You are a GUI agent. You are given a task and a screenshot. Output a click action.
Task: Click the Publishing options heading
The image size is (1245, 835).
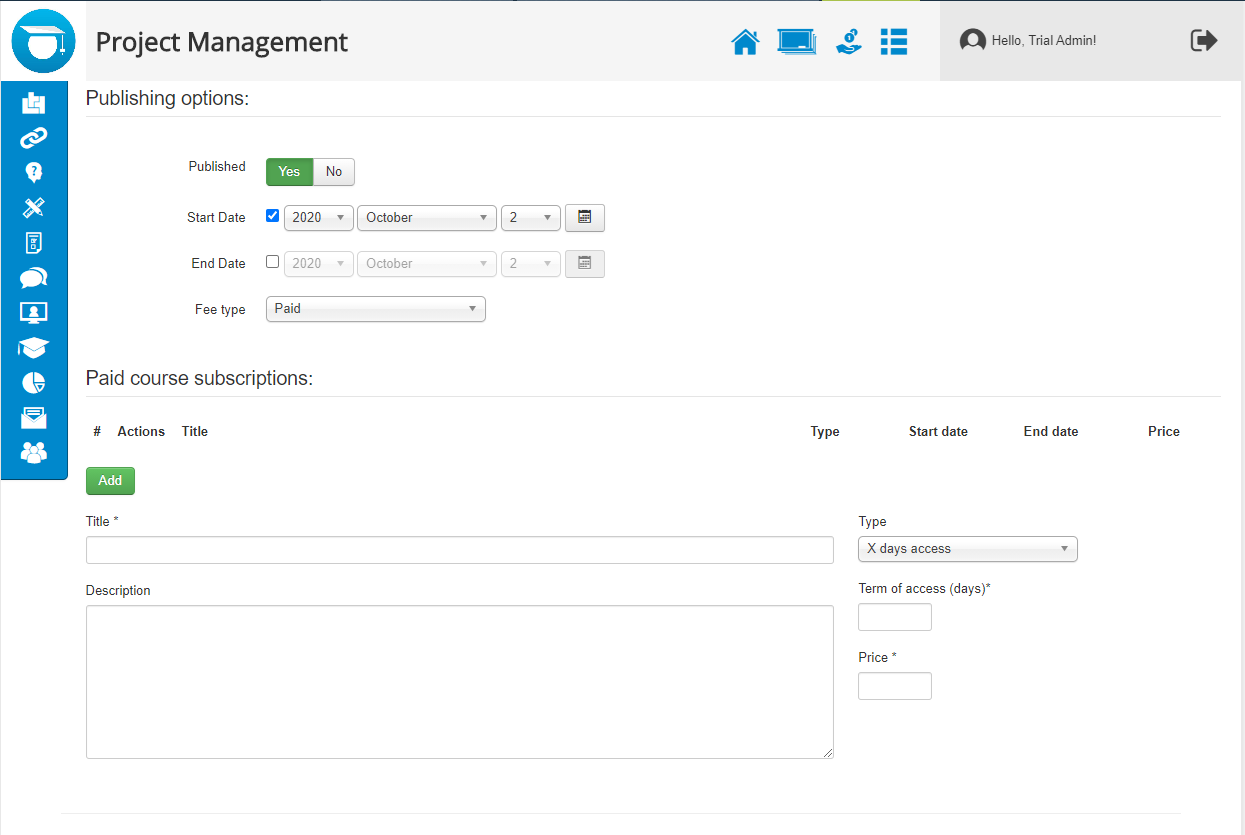click(x=167, y=98)
